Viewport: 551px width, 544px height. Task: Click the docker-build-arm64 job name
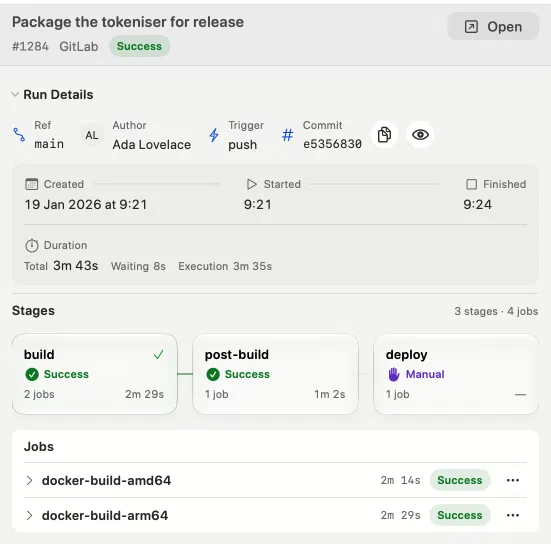(x=105, y=516)
